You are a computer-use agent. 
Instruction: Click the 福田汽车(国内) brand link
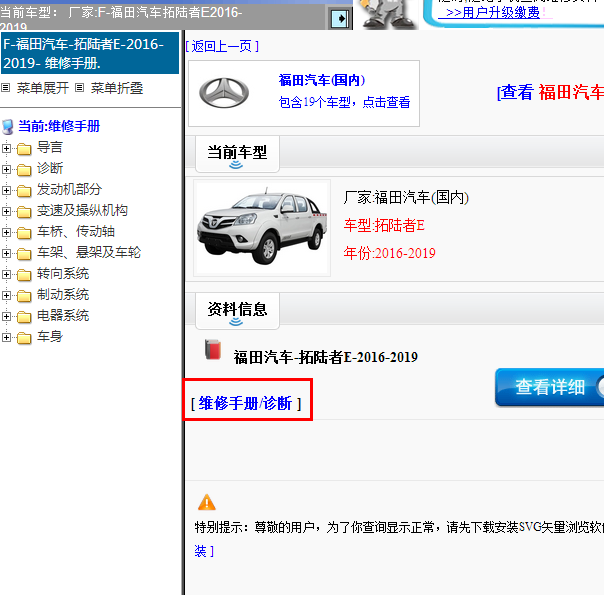[322, 80]
